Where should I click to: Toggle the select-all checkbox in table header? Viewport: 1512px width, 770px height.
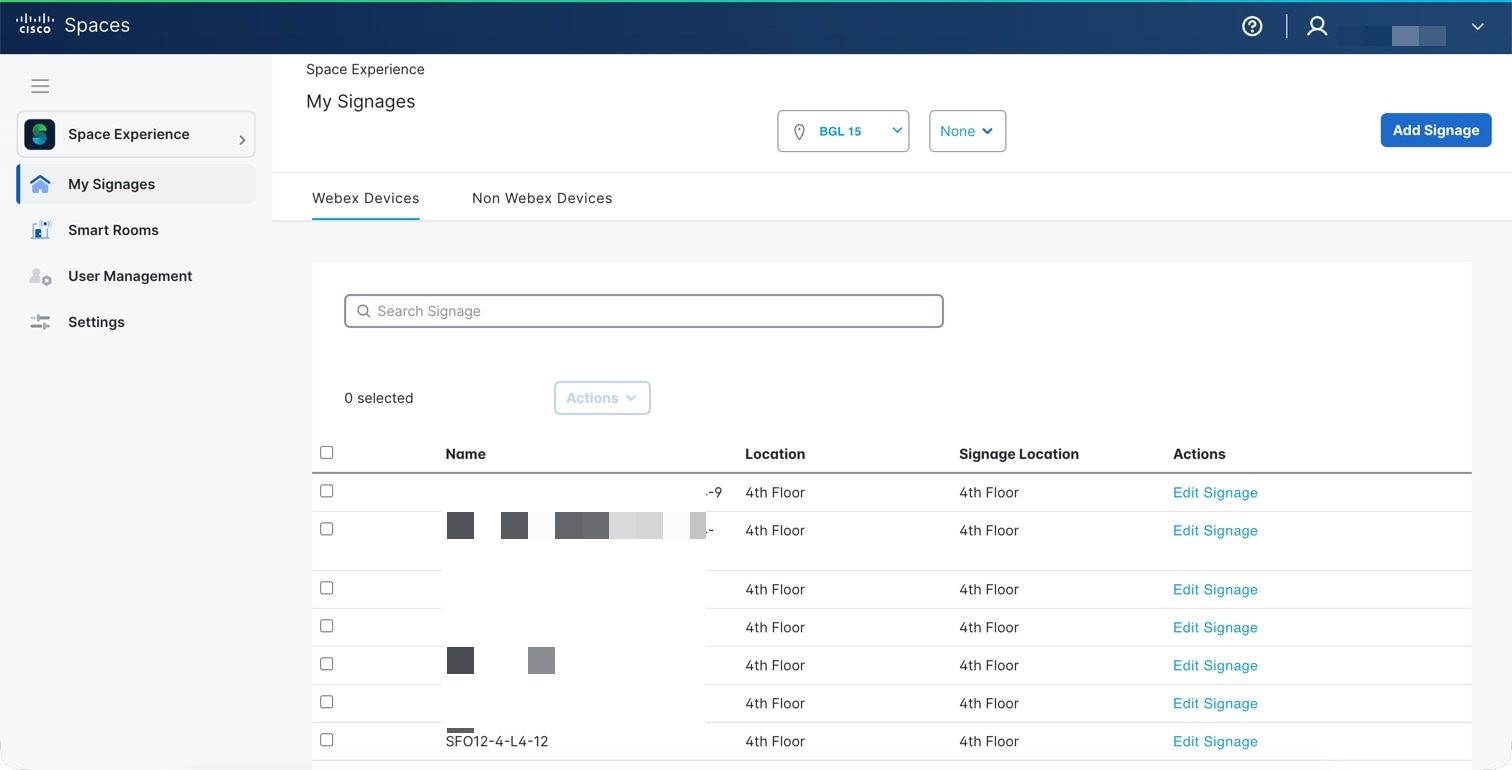(326, 453)
